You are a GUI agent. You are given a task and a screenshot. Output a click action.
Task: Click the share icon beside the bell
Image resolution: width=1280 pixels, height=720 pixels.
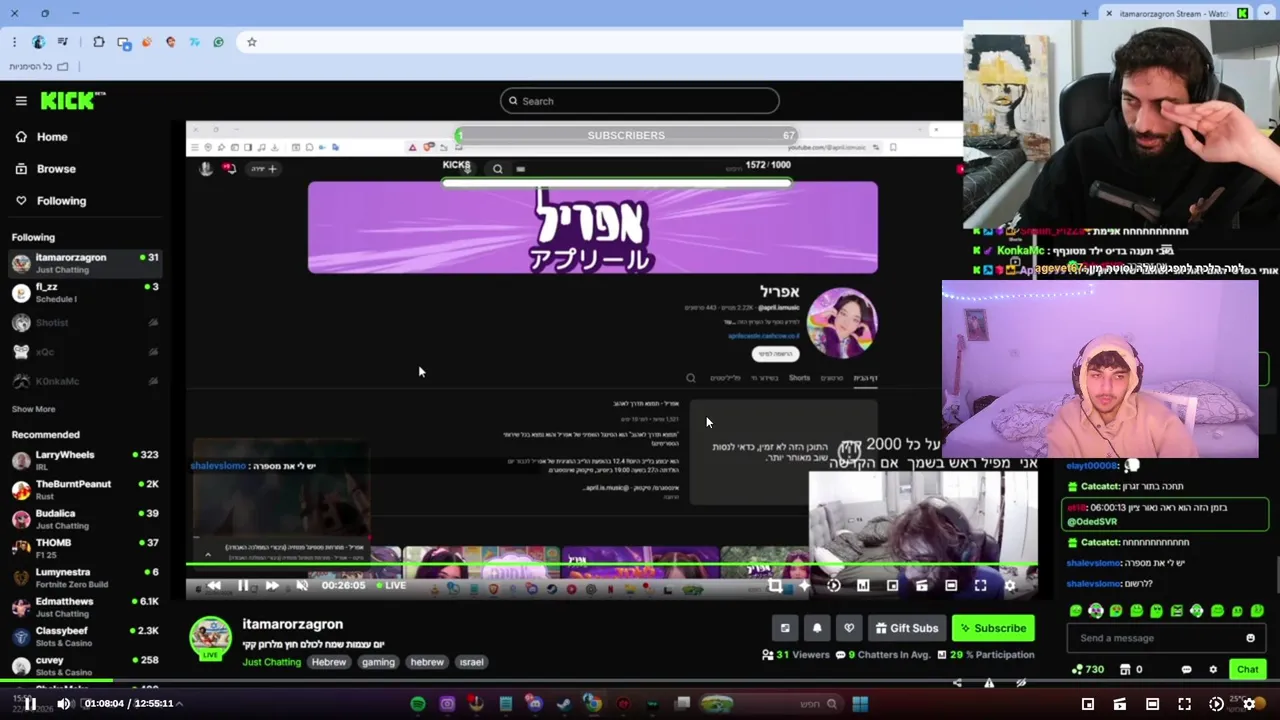pos(785,628)
